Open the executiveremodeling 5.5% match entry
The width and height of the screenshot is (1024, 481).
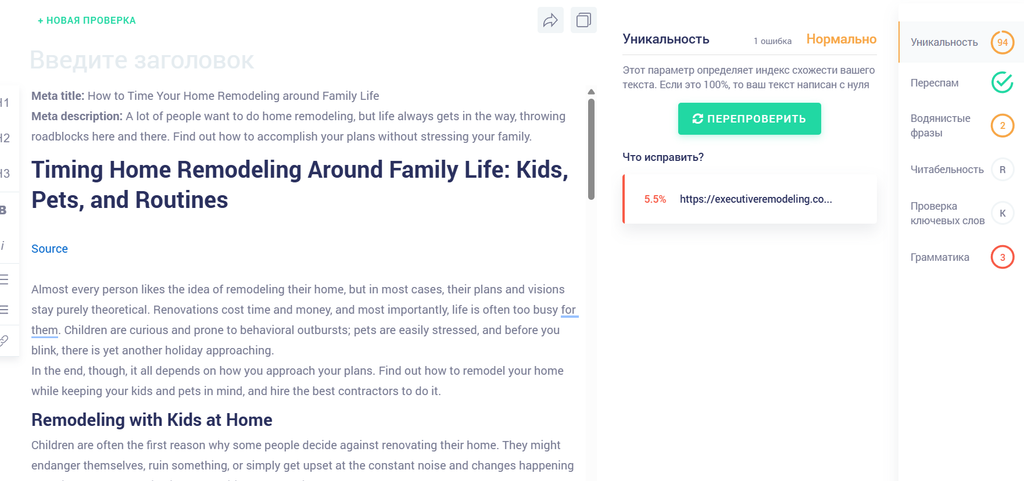750,199
